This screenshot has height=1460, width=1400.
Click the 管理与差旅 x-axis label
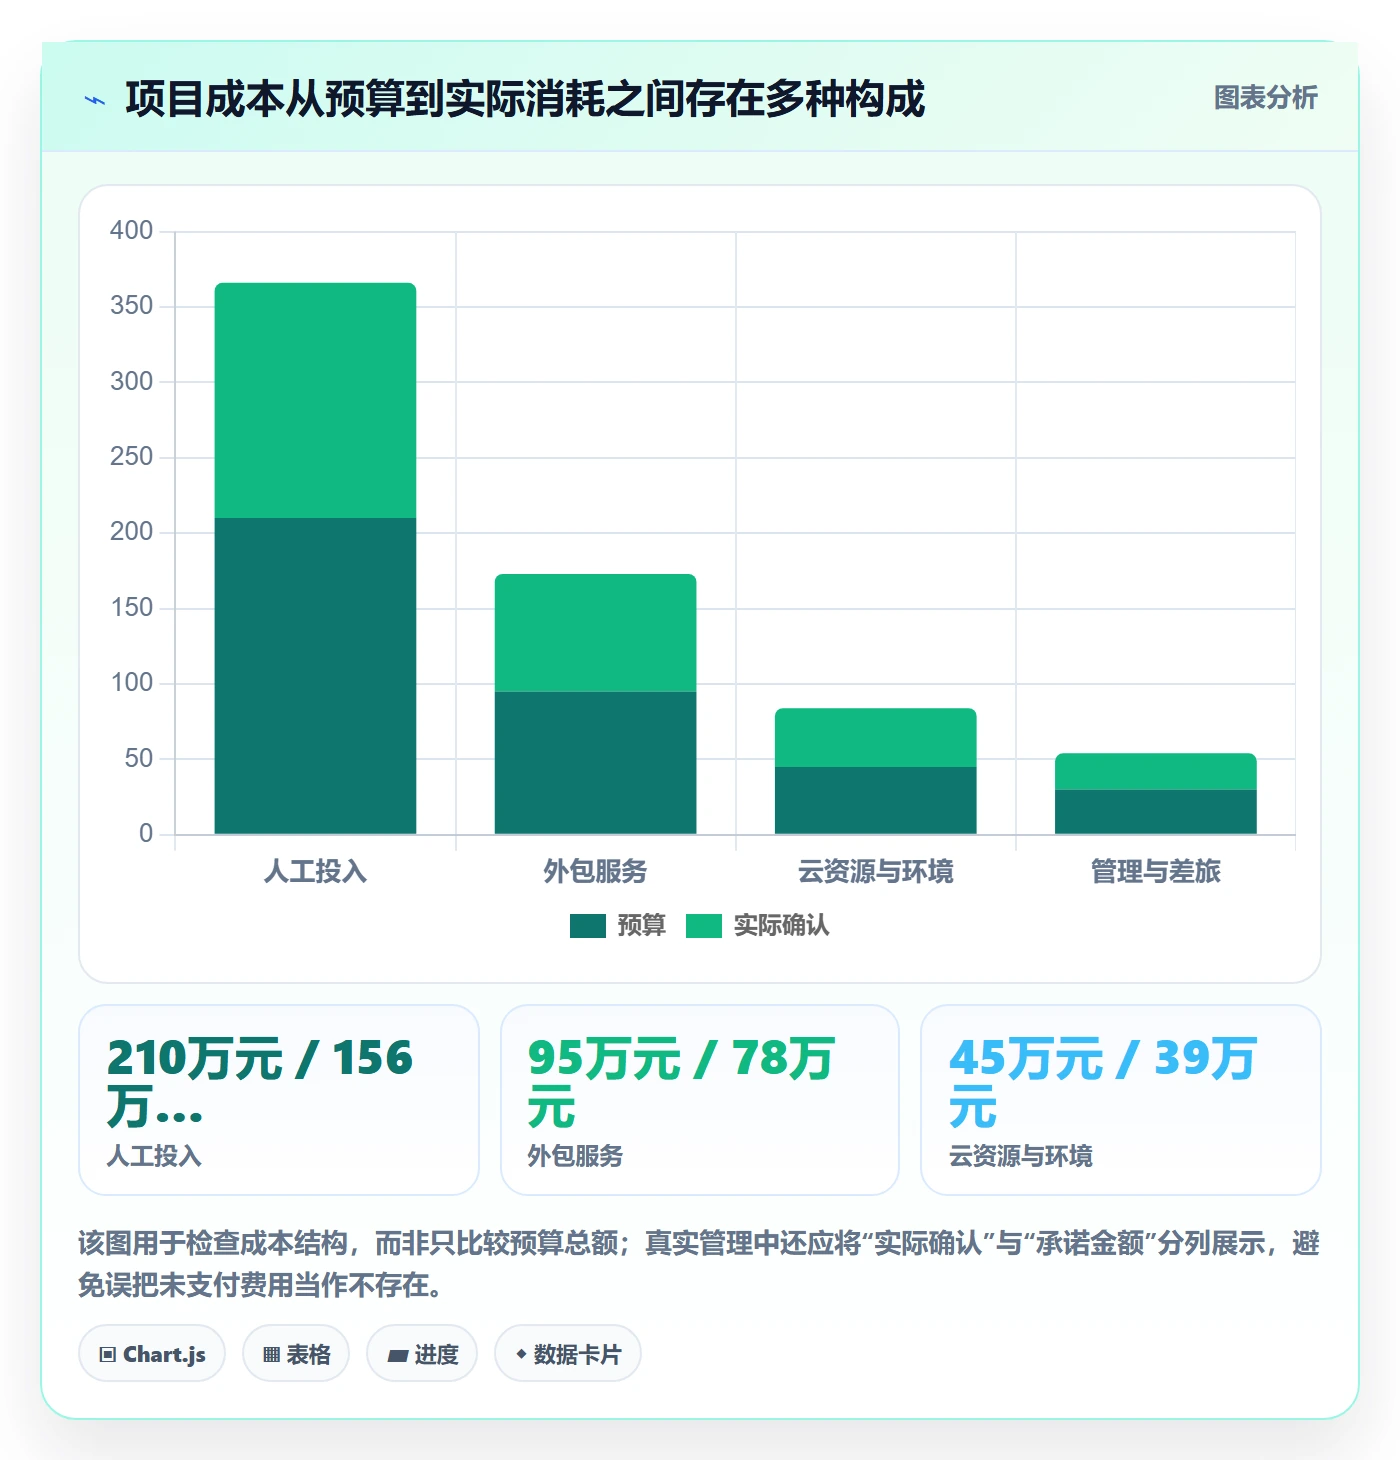coord(1156,872)
